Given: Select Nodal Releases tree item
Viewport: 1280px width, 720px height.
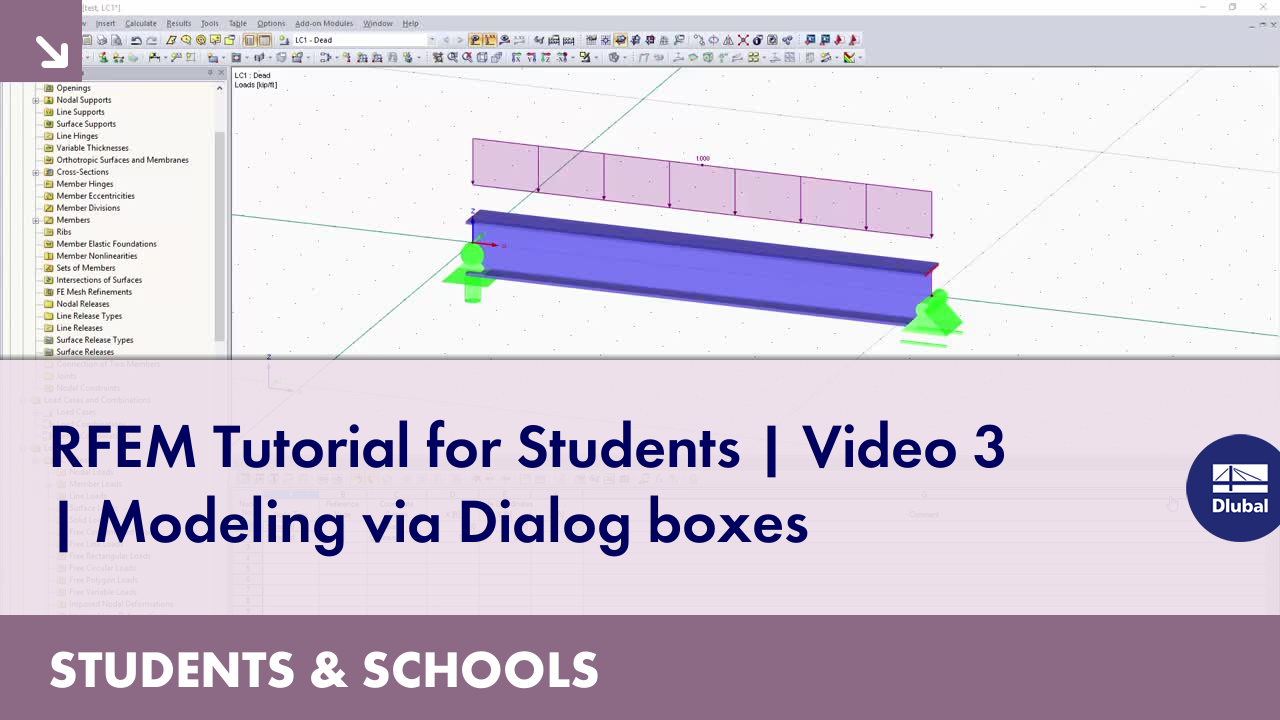Looking at the screenshot, I should (x=83, y=304).
